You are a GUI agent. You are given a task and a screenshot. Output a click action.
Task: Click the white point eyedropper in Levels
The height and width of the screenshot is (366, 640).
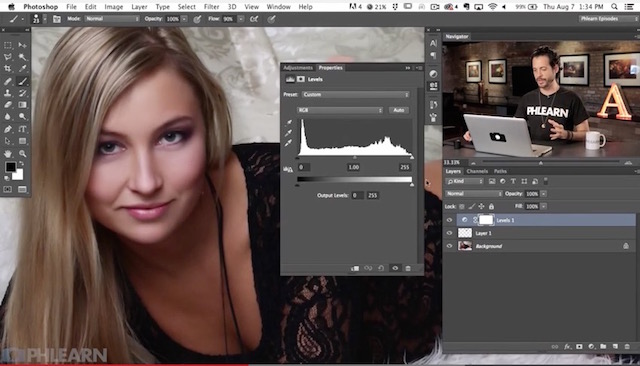coord(289,143)
